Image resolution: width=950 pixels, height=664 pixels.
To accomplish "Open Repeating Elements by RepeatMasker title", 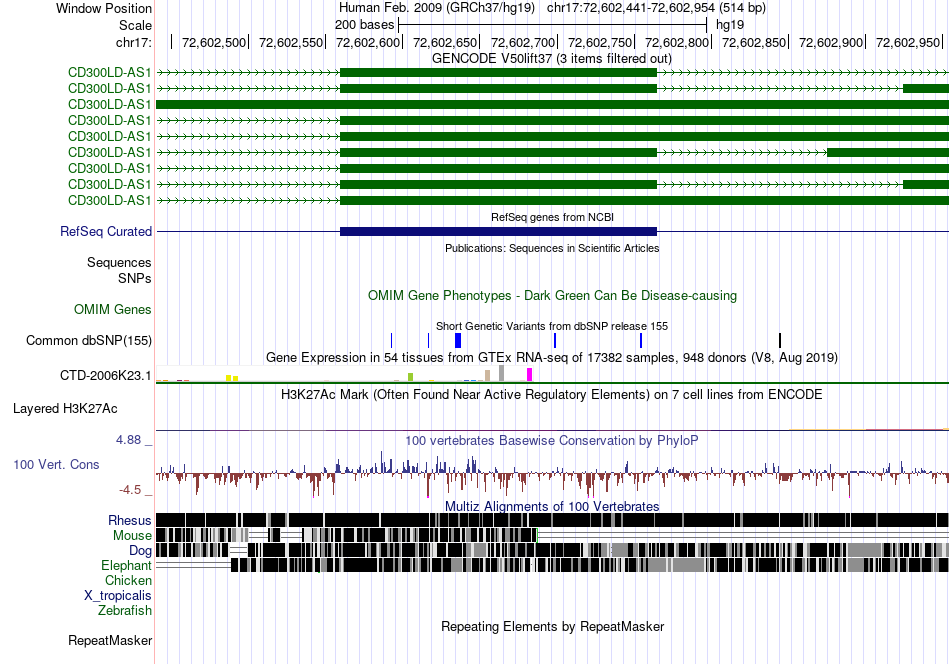I will coord(552,626).
